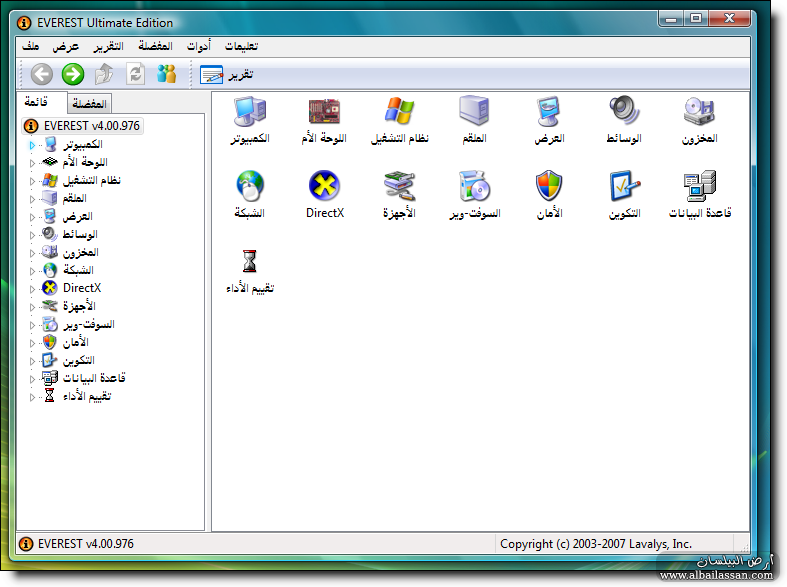Click the EVEREST icon in title bar

coord(24,23)
